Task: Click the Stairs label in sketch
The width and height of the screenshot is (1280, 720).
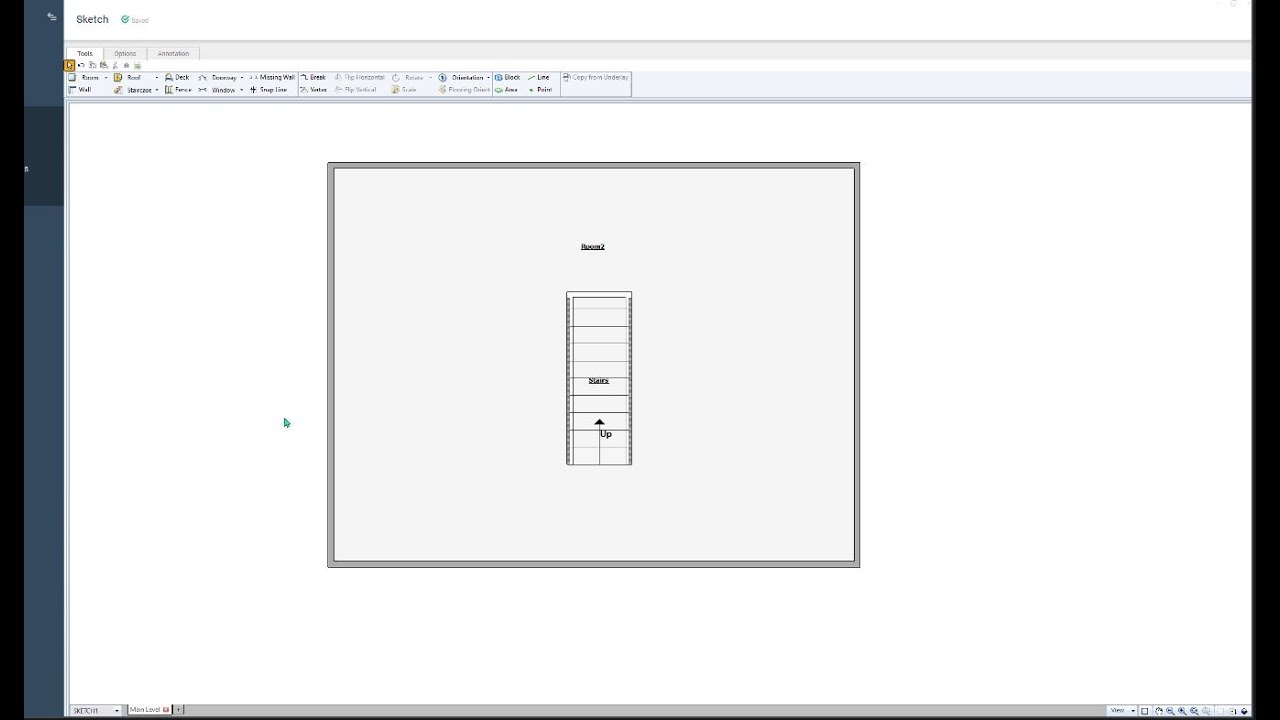Action: click(598, 380)
